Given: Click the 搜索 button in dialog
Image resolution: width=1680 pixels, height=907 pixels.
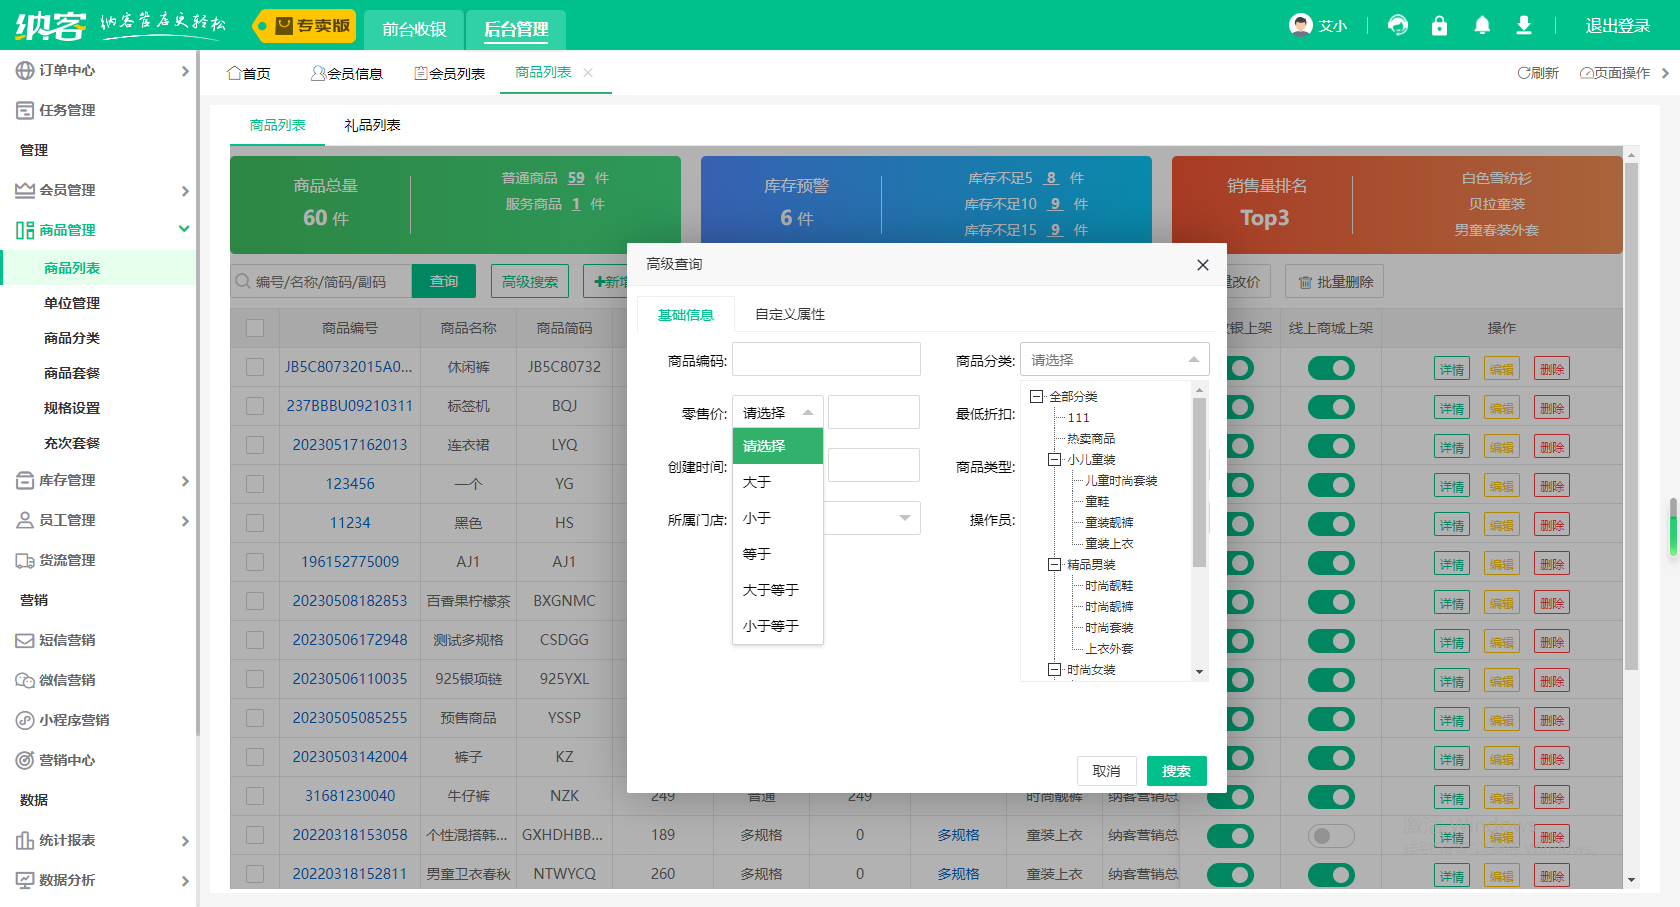Looking at the screenshot, I should 1176,771.
